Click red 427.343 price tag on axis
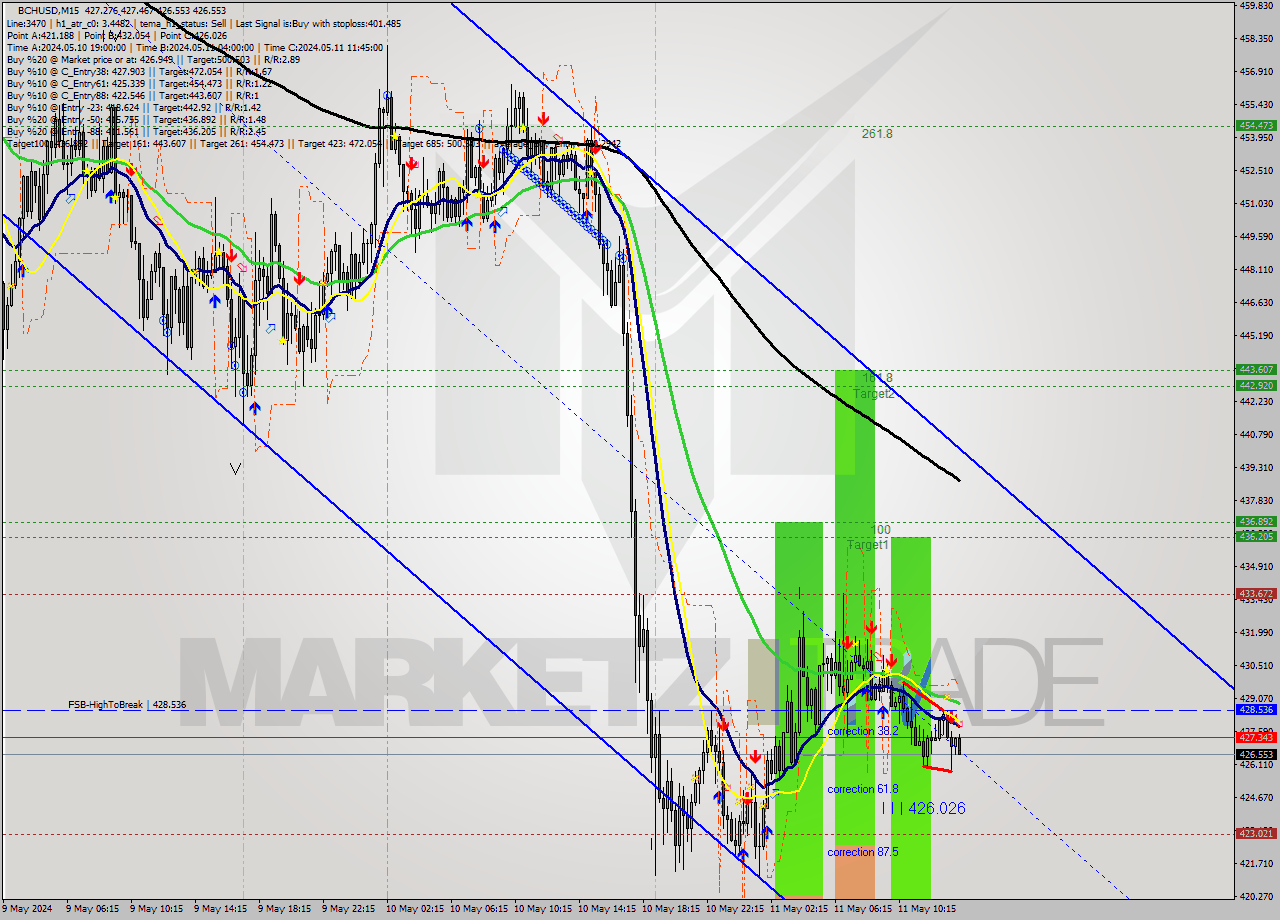This screenshot has height=920, width=1280. pos(1256,737)
